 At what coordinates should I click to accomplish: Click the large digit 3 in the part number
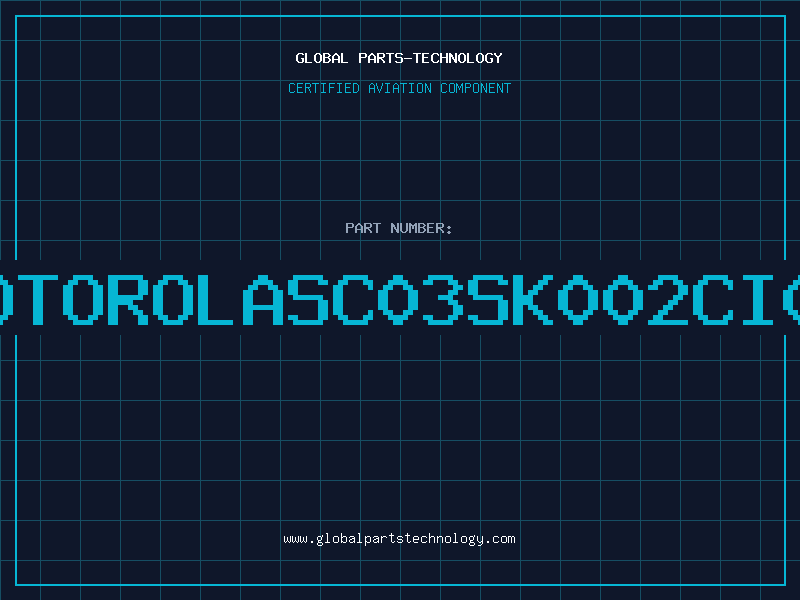click(443, 299)
